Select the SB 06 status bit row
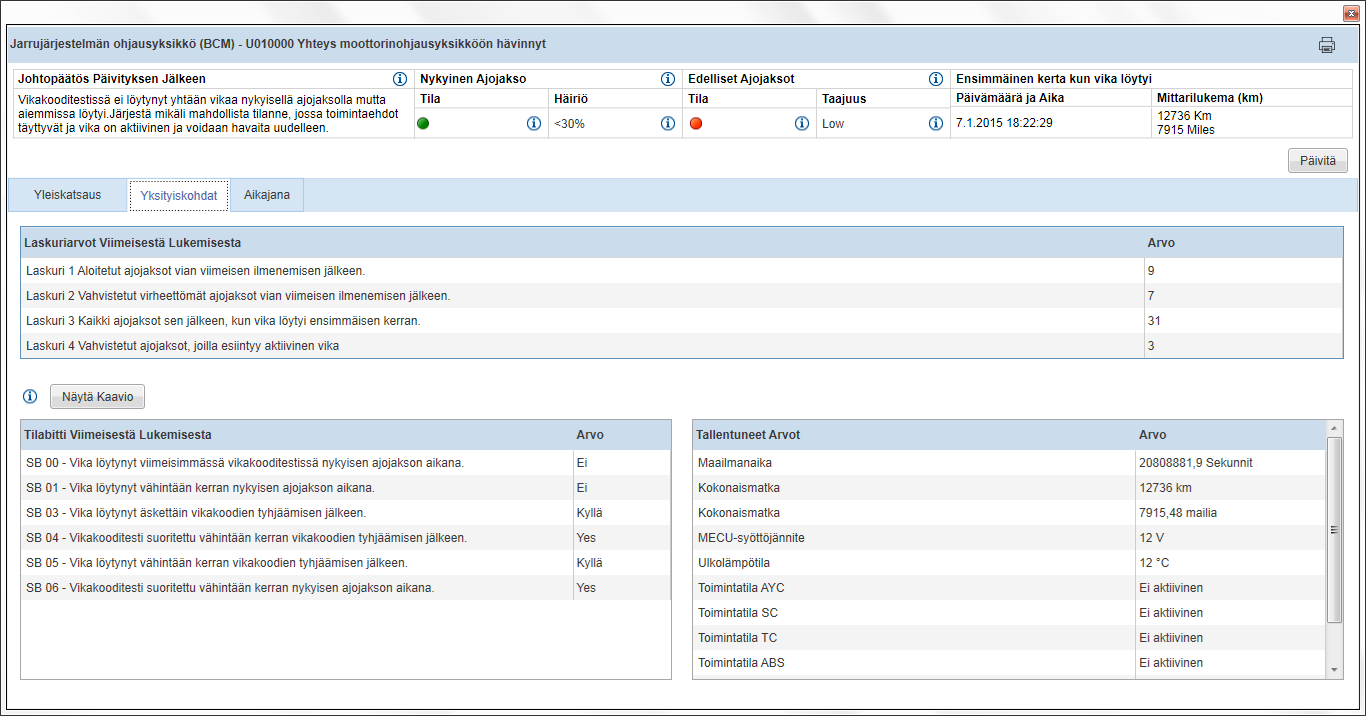Image resolution: width=1366 pixels, height=716 pixels. click(346, 588)
